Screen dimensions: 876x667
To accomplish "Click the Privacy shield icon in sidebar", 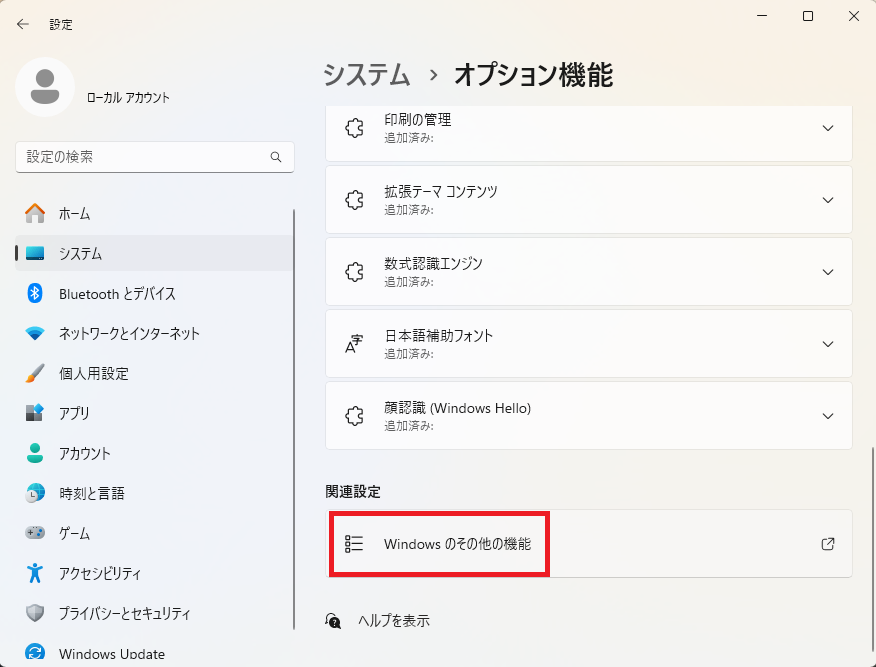I will pyautogui.click(x=35, y=613).
